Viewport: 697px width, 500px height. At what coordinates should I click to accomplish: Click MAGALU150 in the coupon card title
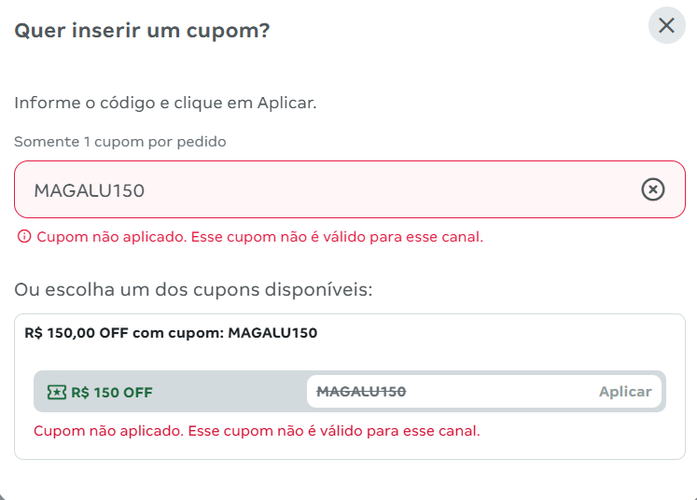[x=273, y=333]
